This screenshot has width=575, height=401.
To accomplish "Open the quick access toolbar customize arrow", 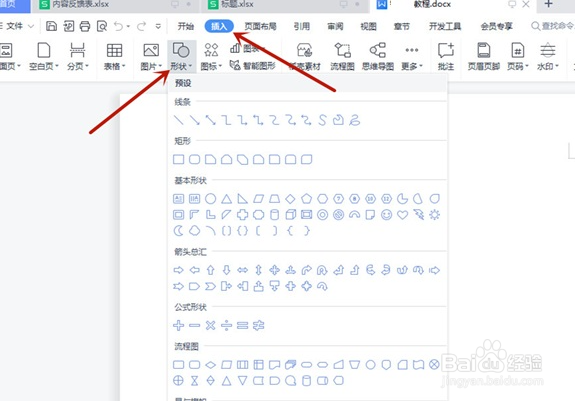I will click(158, 26).
